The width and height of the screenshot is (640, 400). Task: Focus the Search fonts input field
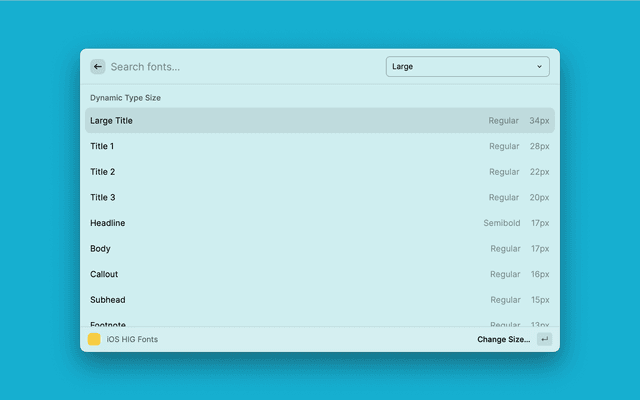pos(240,67)
